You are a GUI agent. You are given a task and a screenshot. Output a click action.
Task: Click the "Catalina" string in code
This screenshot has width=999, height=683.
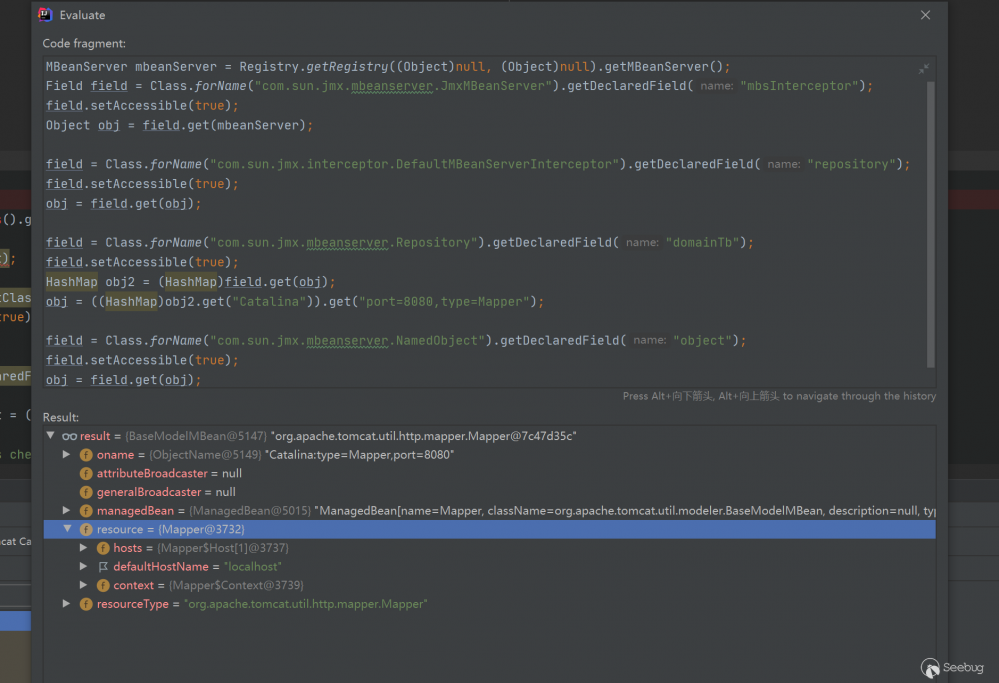[269, 301]
